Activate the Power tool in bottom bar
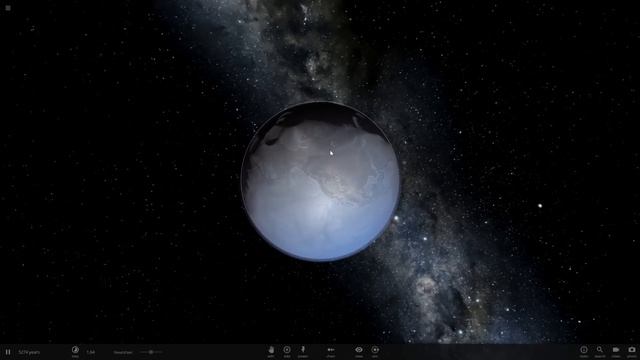This screenshot has height=360, width=640. pos(303,351)
